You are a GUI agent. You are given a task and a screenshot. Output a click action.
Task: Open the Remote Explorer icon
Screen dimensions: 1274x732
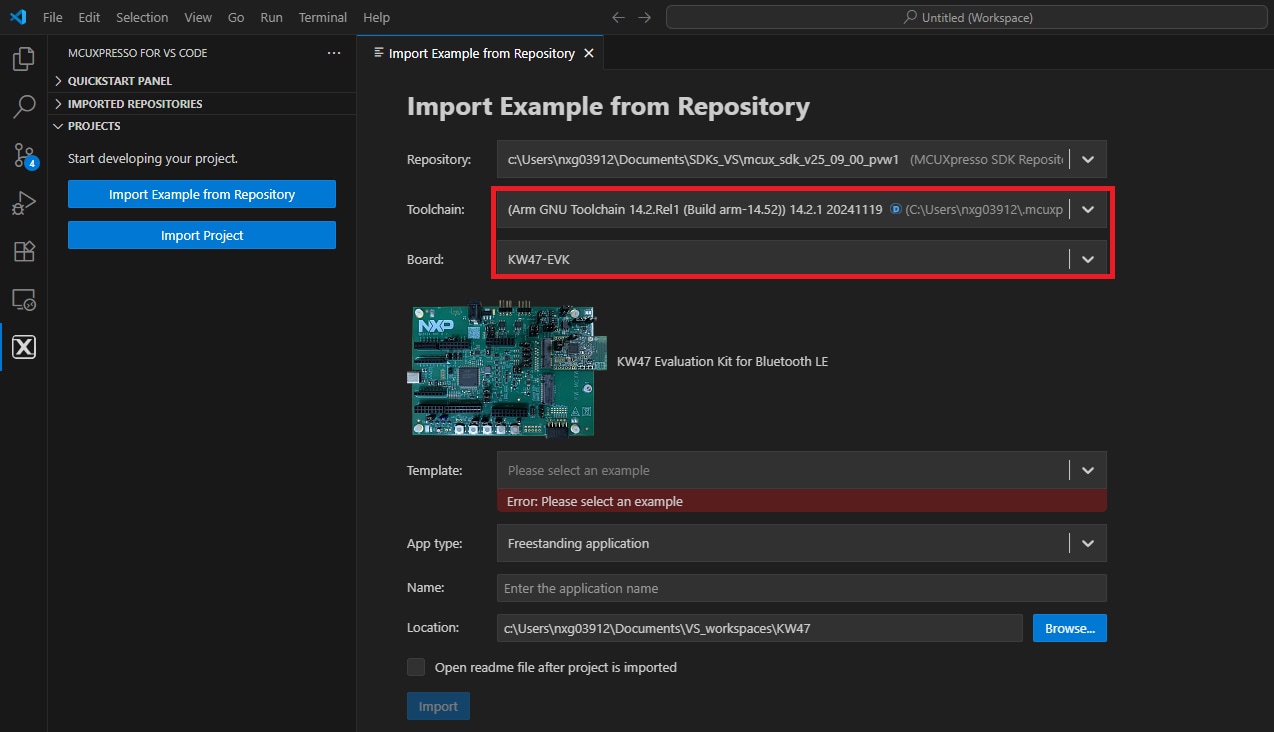coord(22,299)
